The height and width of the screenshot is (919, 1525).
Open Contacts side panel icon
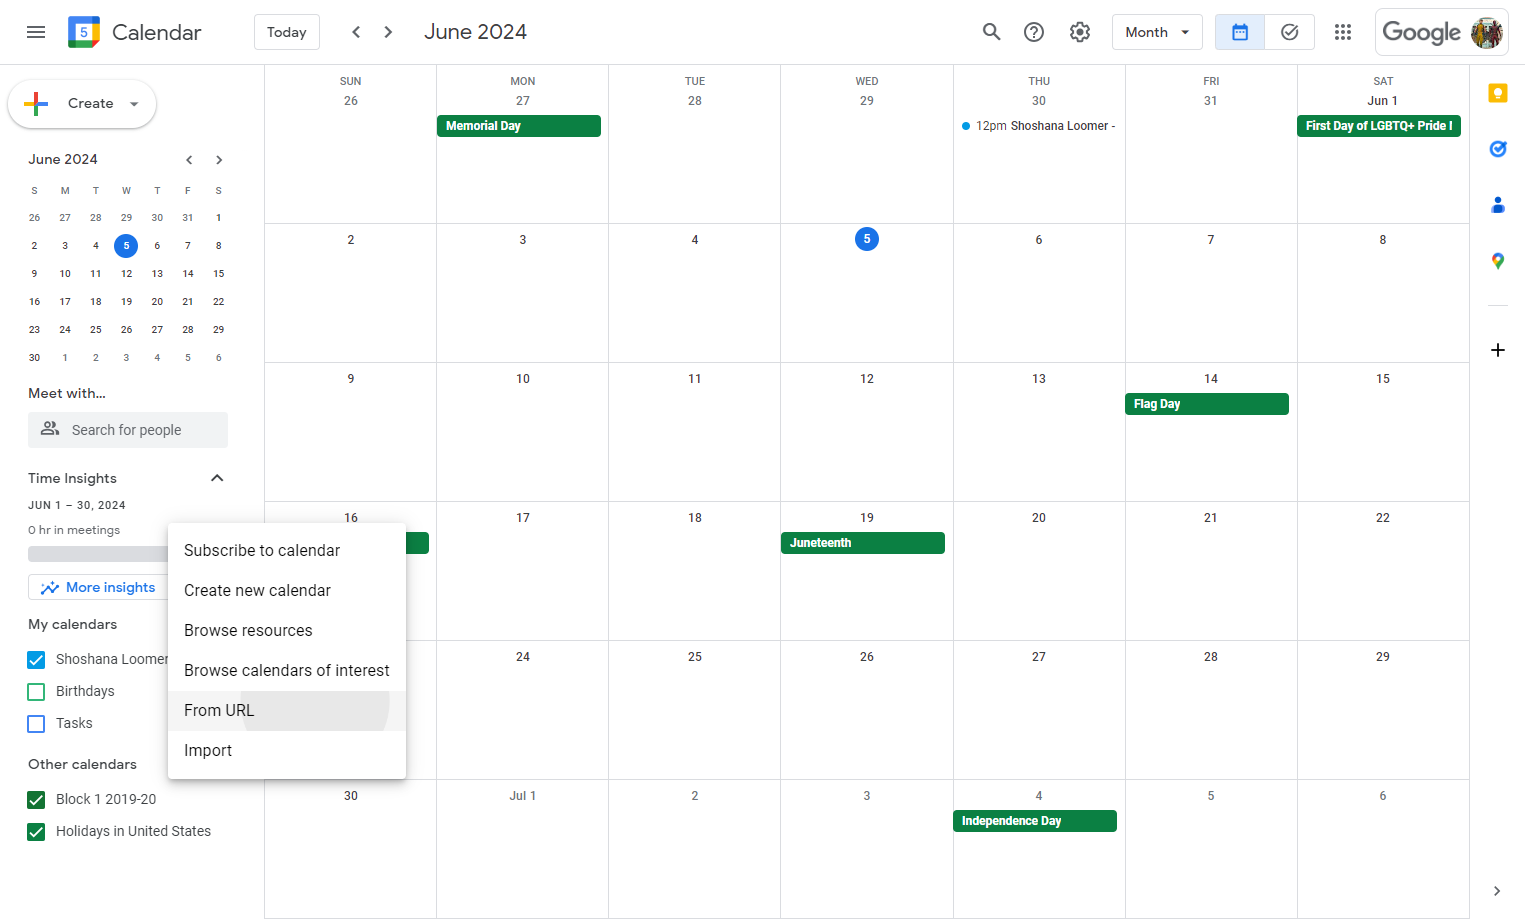point(1497,205)
